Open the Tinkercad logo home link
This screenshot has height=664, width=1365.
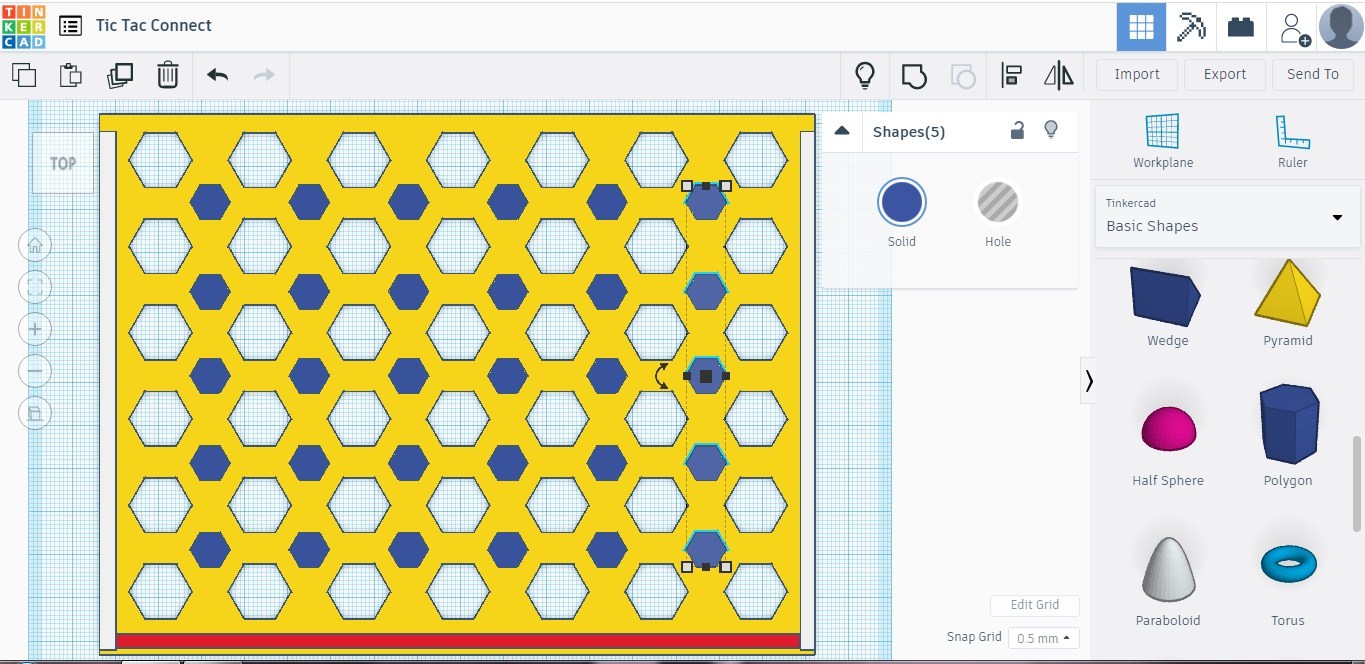point(23,26)
